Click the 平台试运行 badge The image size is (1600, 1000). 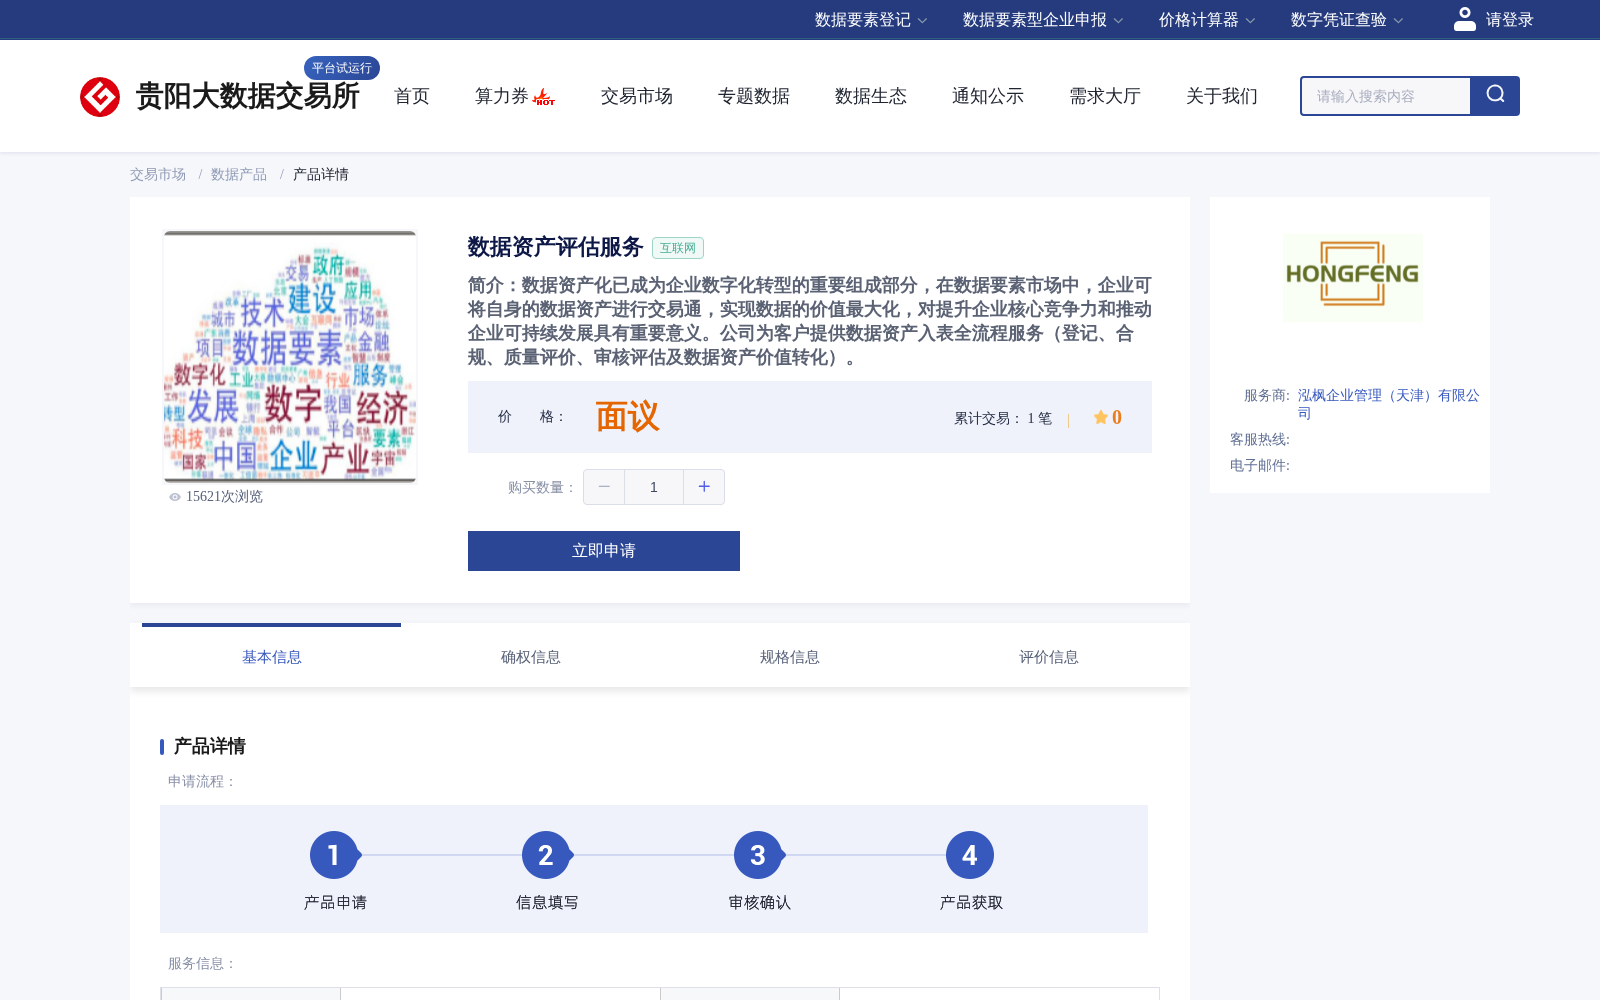[x=342, y=68]
